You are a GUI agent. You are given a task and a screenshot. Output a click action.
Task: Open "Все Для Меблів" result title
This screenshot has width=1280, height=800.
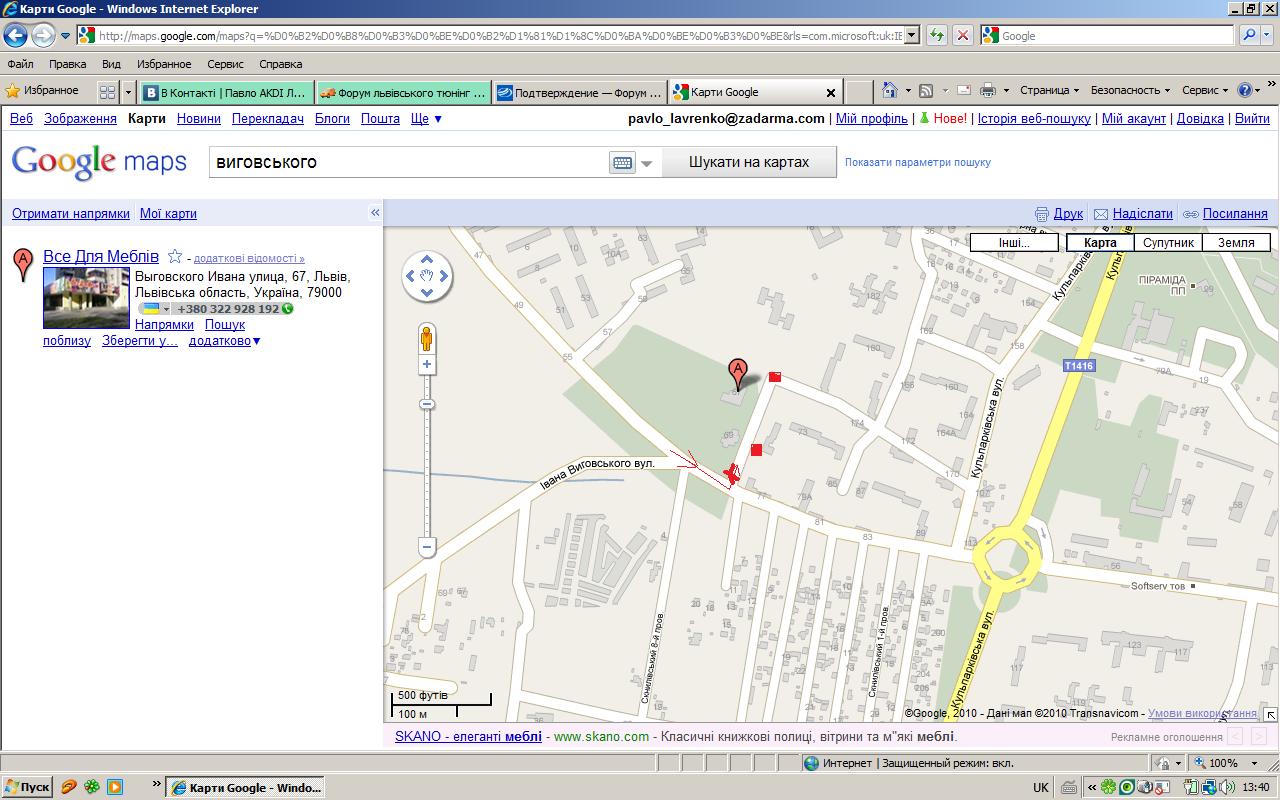point(101,256)
